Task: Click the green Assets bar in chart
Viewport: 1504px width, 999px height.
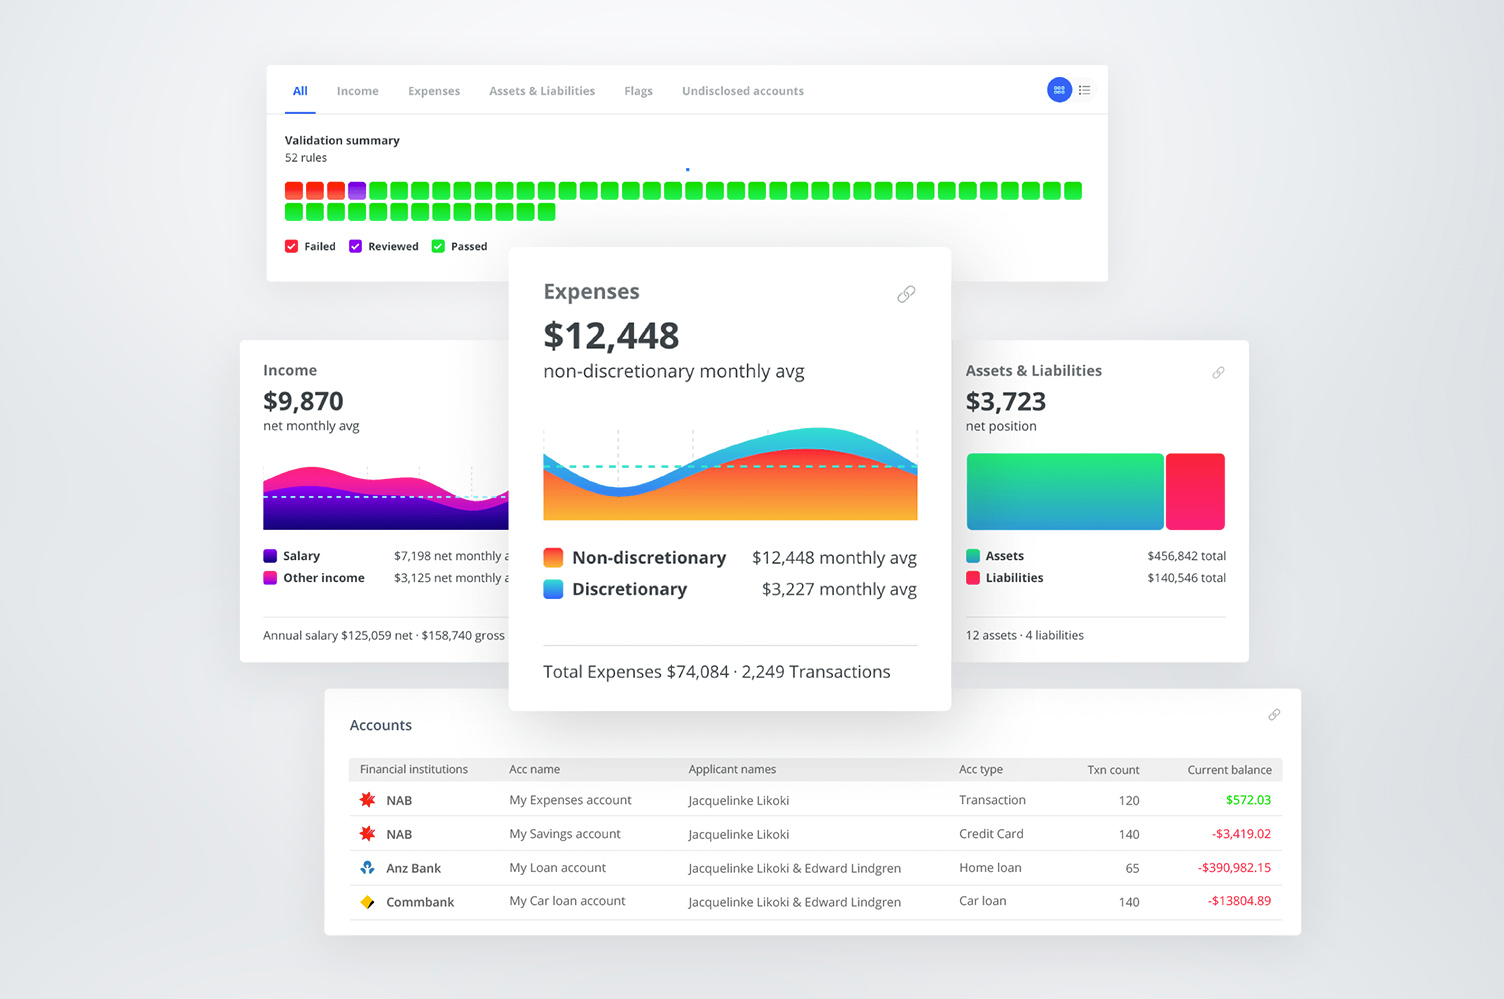Action: pyautogui.click(x=1065, y=492)
